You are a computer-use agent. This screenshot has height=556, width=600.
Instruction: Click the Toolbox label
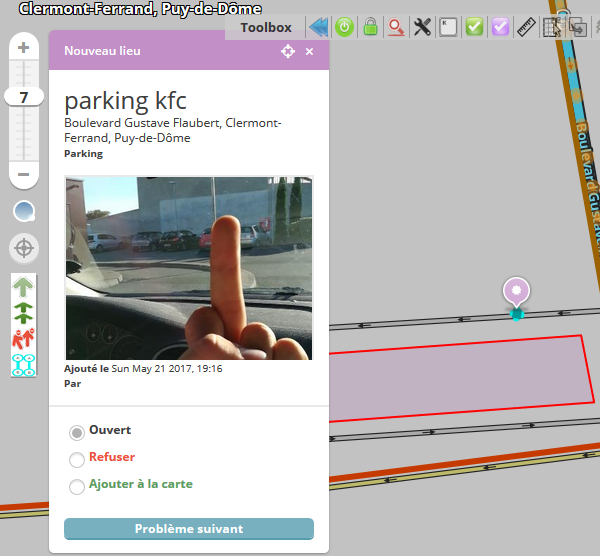point(266,28)
